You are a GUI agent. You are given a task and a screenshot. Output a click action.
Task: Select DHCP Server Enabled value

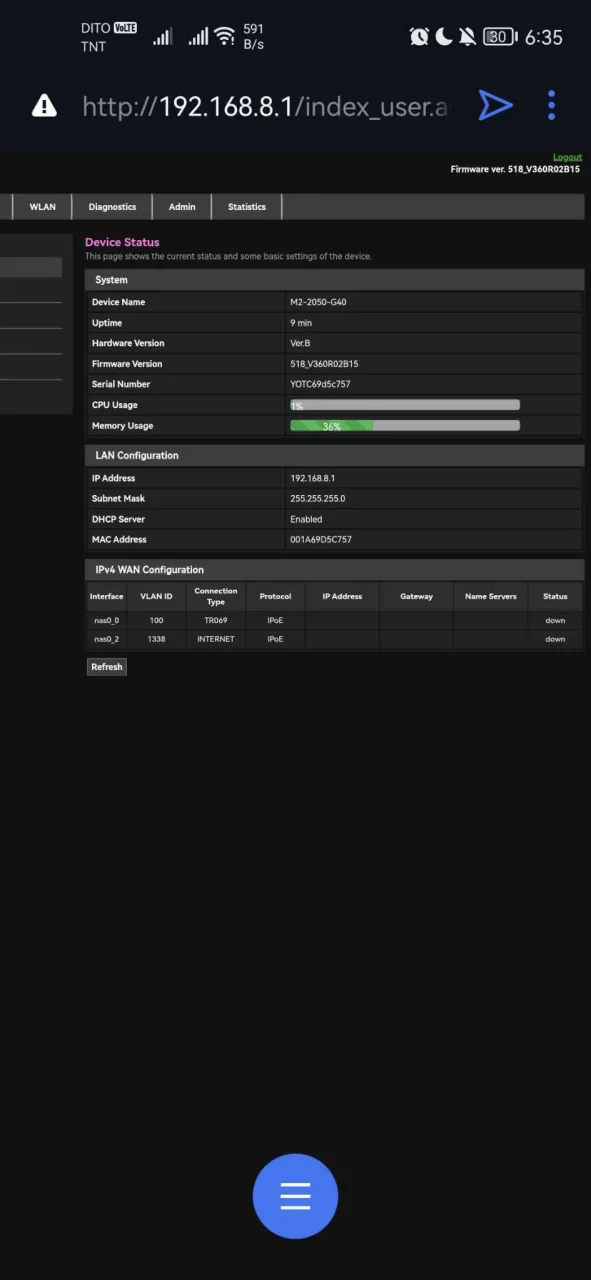pyautogui.click(x=306, y=519)
